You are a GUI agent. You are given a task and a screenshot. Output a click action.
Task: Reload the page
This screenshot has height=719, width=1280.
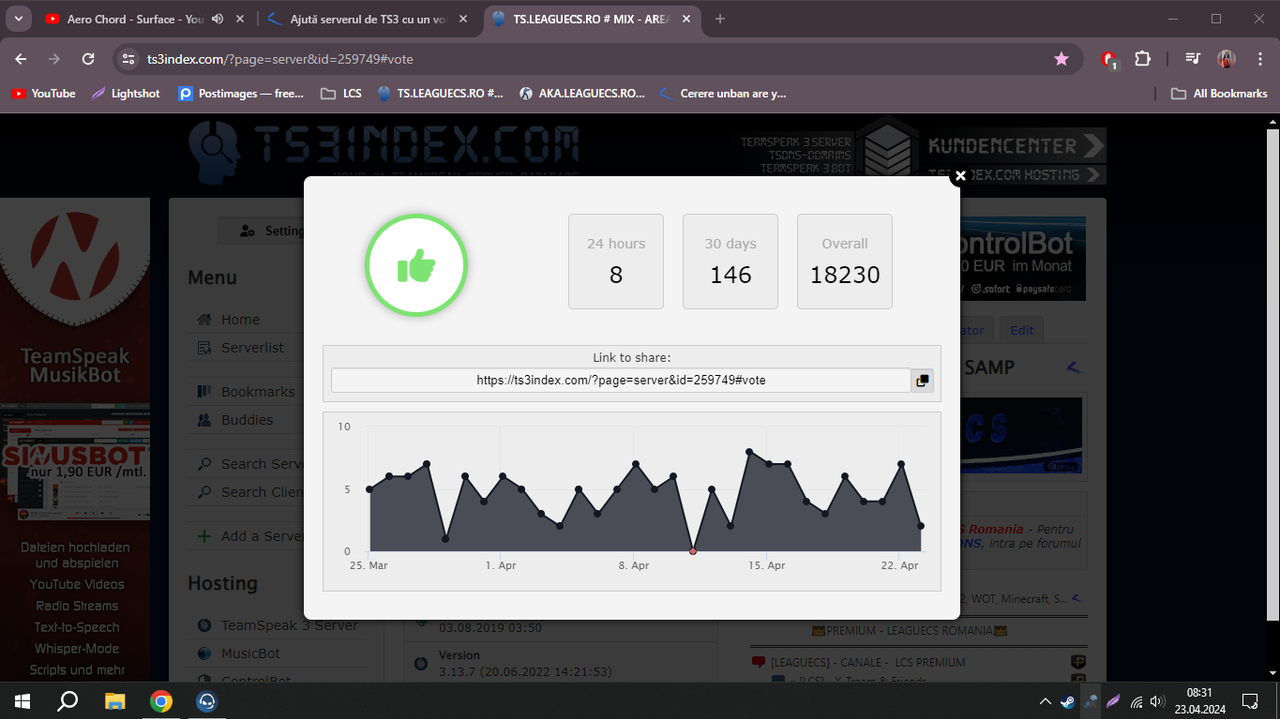point(88,59)
